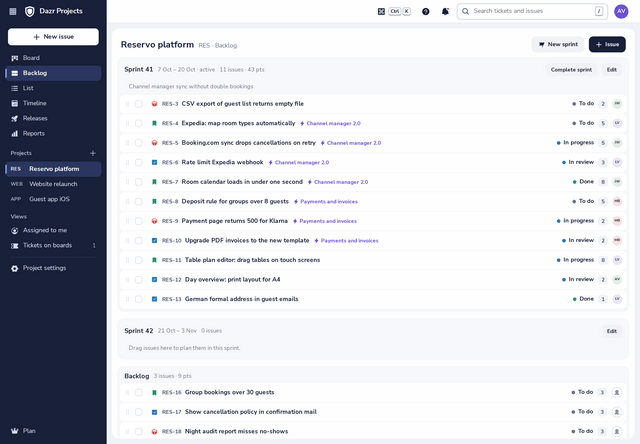
Task: Click assignee avatar on RES-10 row
Action: pyautogui.click(x=617, y=240)
